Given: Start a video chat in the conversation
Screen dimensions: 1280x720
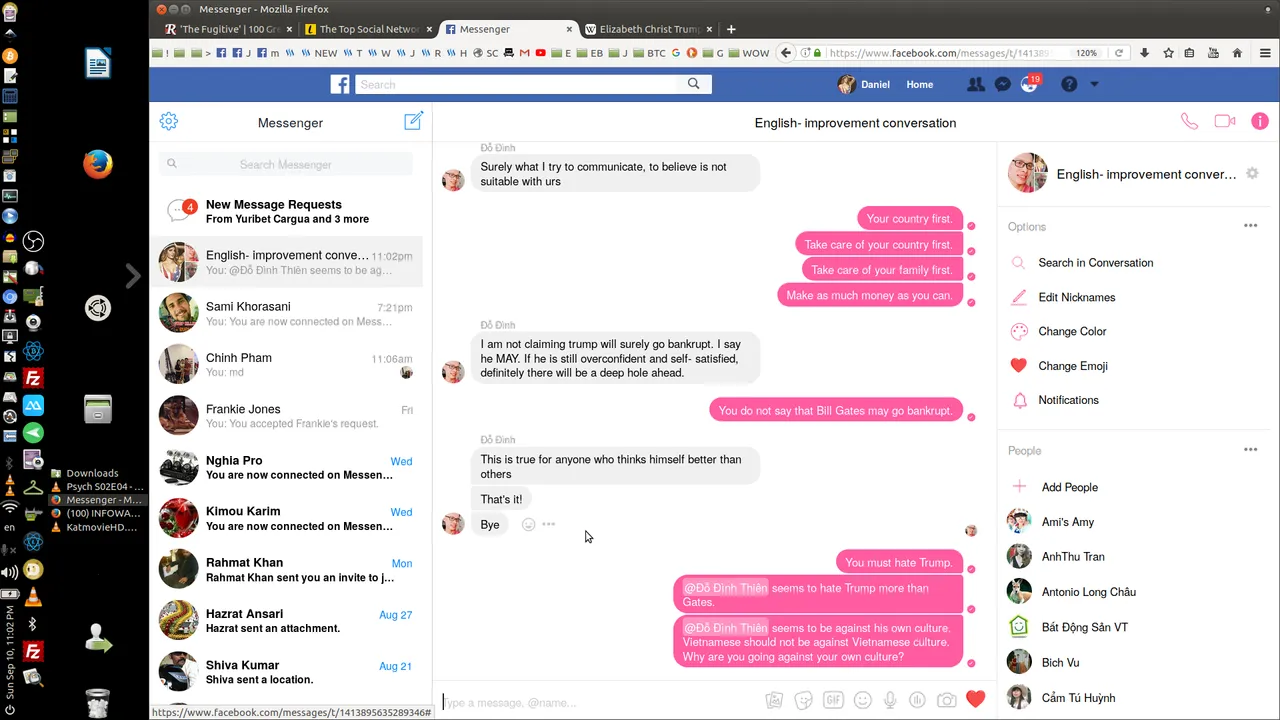Looking at the screenshot, I should click(1225, 122).
